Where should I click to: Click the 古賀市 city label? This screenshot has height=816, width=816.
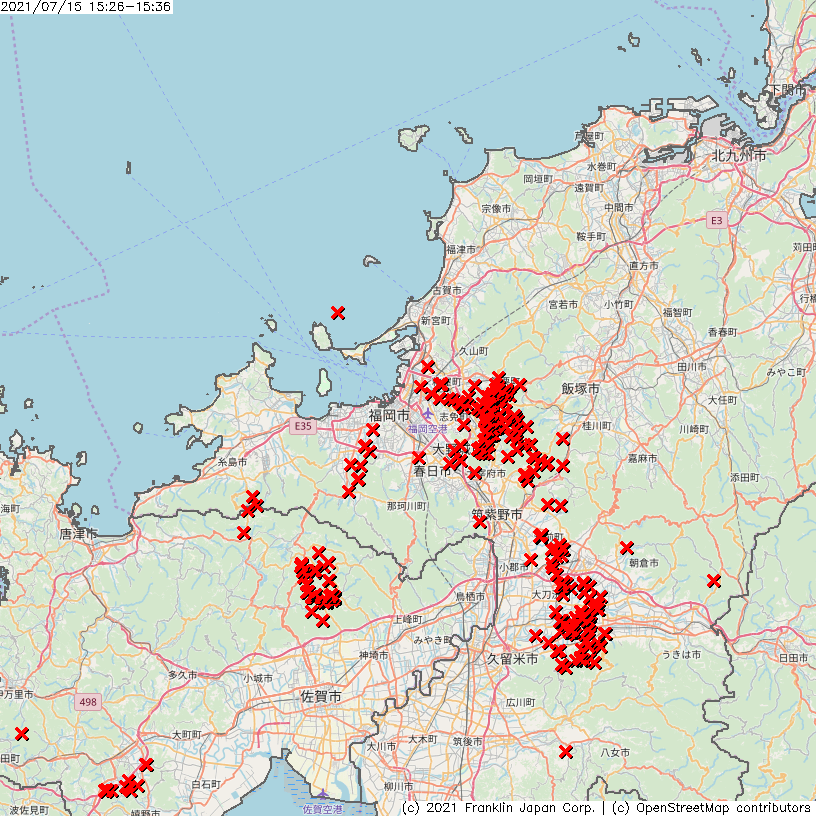click(x=447, y=290)
